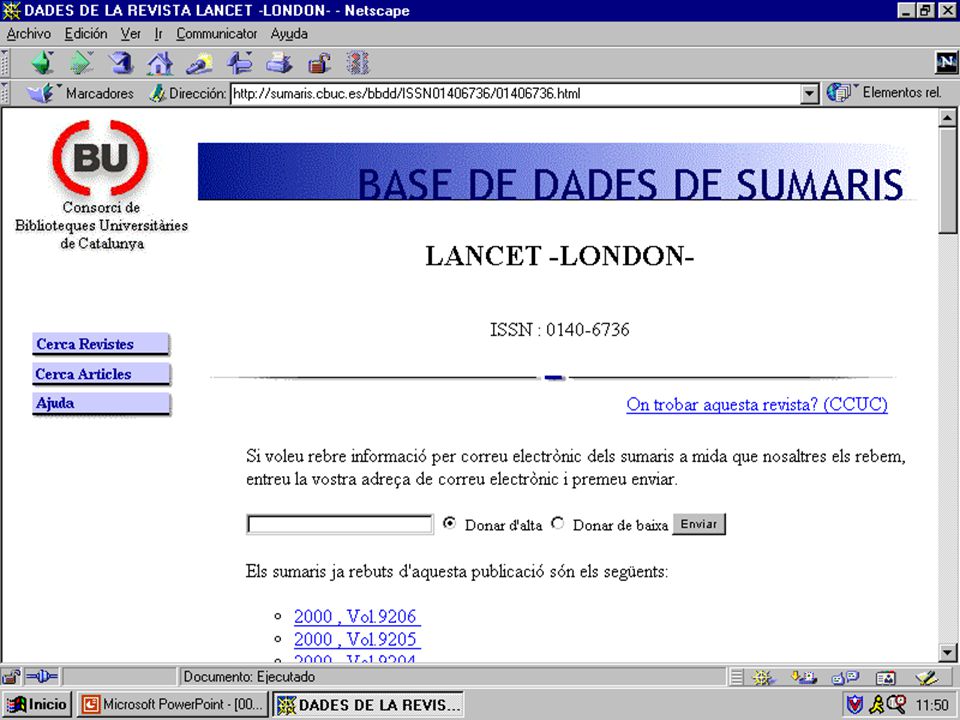Open the Ayuda menu

pos(289,34)
